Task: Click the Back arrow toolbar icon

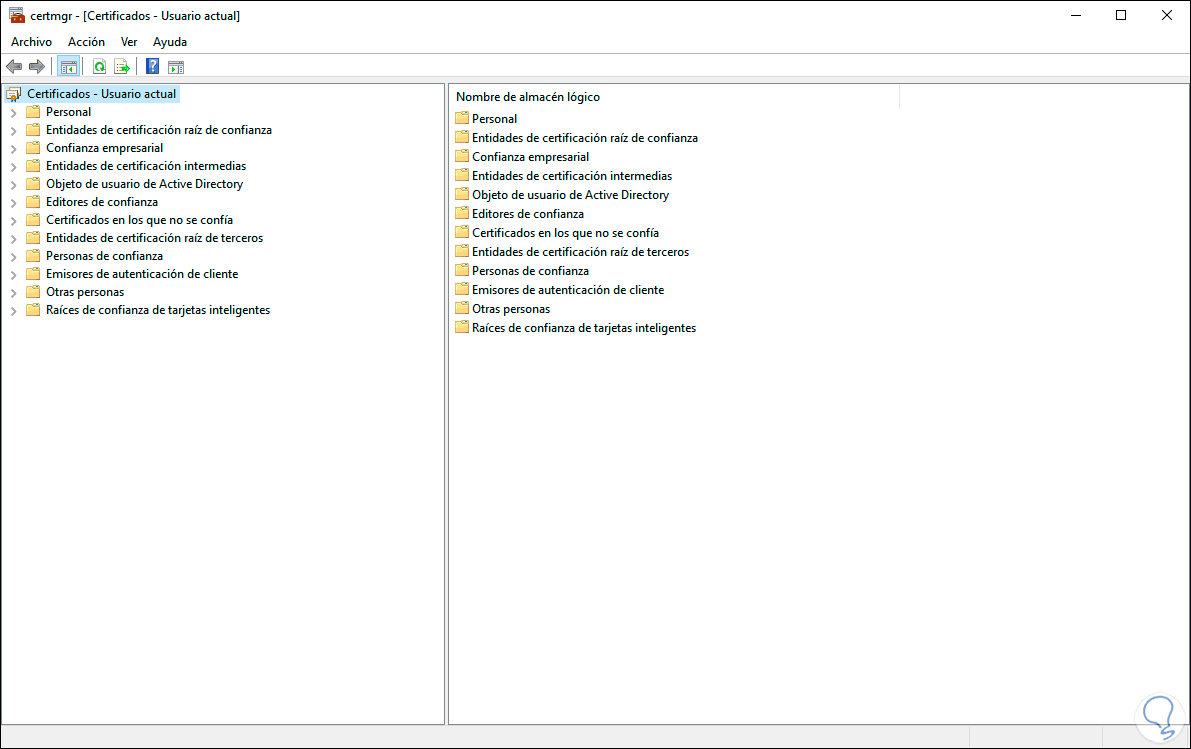Action: tap(14, 67)
